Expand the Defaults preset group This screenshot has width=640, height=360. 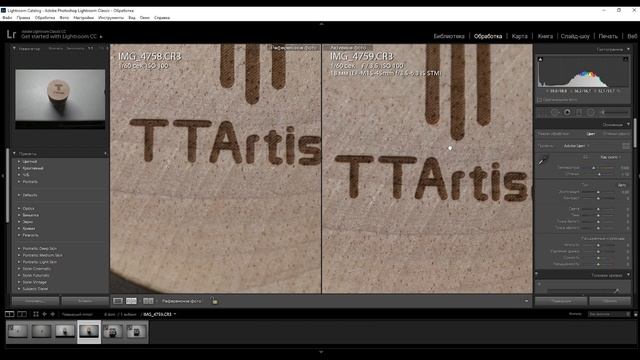19,195
